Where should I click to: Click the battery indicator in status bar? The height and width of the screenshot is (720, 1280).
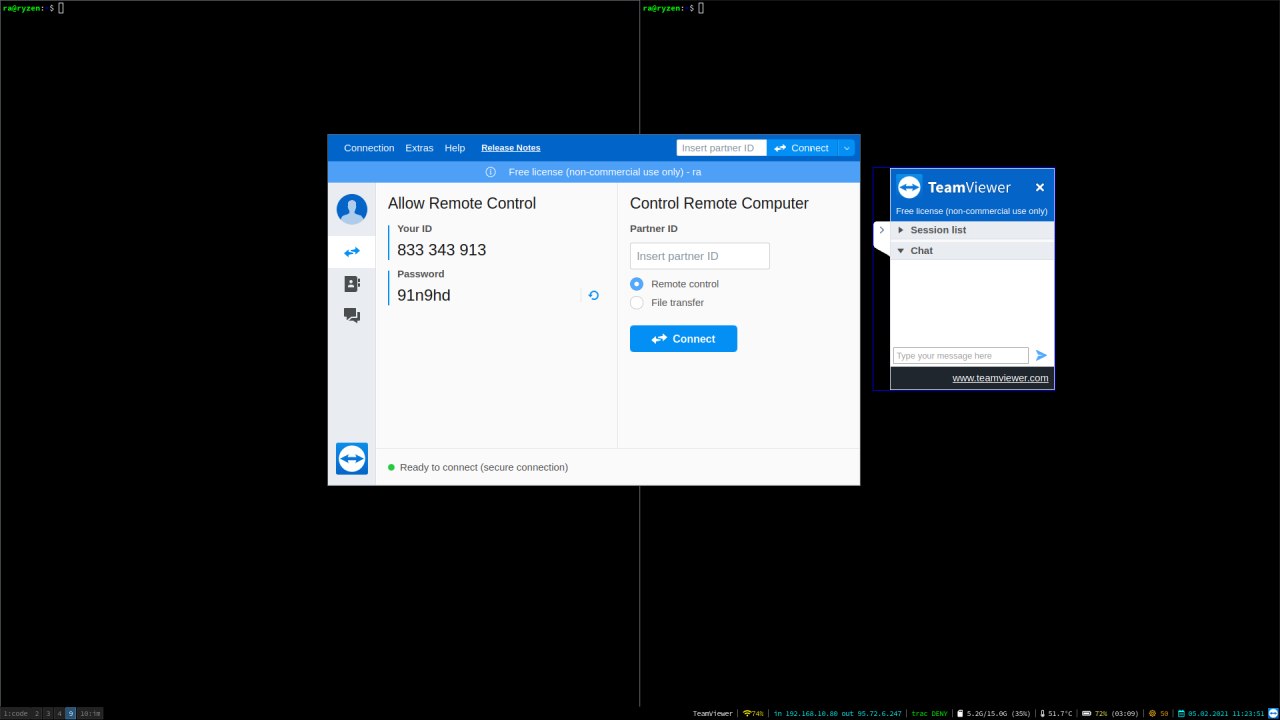(1110, 713)
